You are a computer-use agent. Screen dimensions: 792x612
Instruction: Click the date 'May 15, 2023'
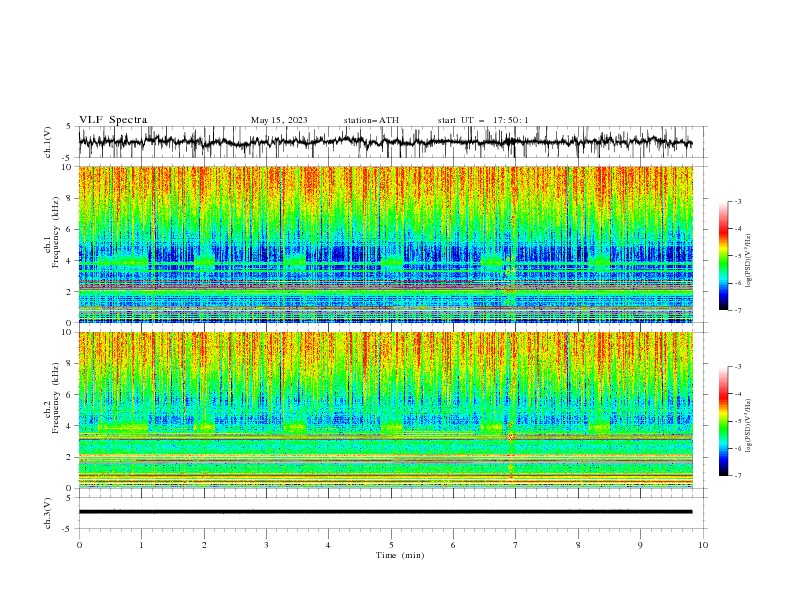tap(279, 120)
